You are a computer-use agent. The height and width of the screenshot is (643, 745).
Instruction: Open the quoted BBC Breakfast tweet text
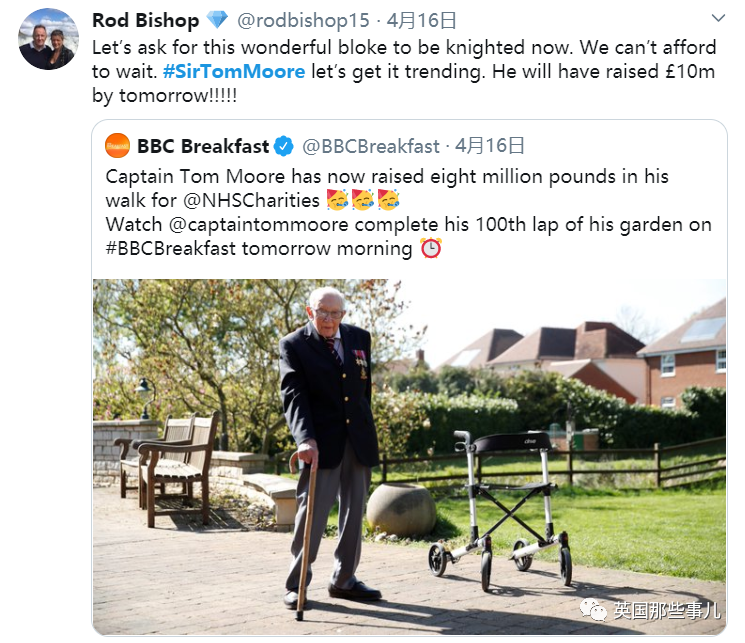click(x=409, y=212)
